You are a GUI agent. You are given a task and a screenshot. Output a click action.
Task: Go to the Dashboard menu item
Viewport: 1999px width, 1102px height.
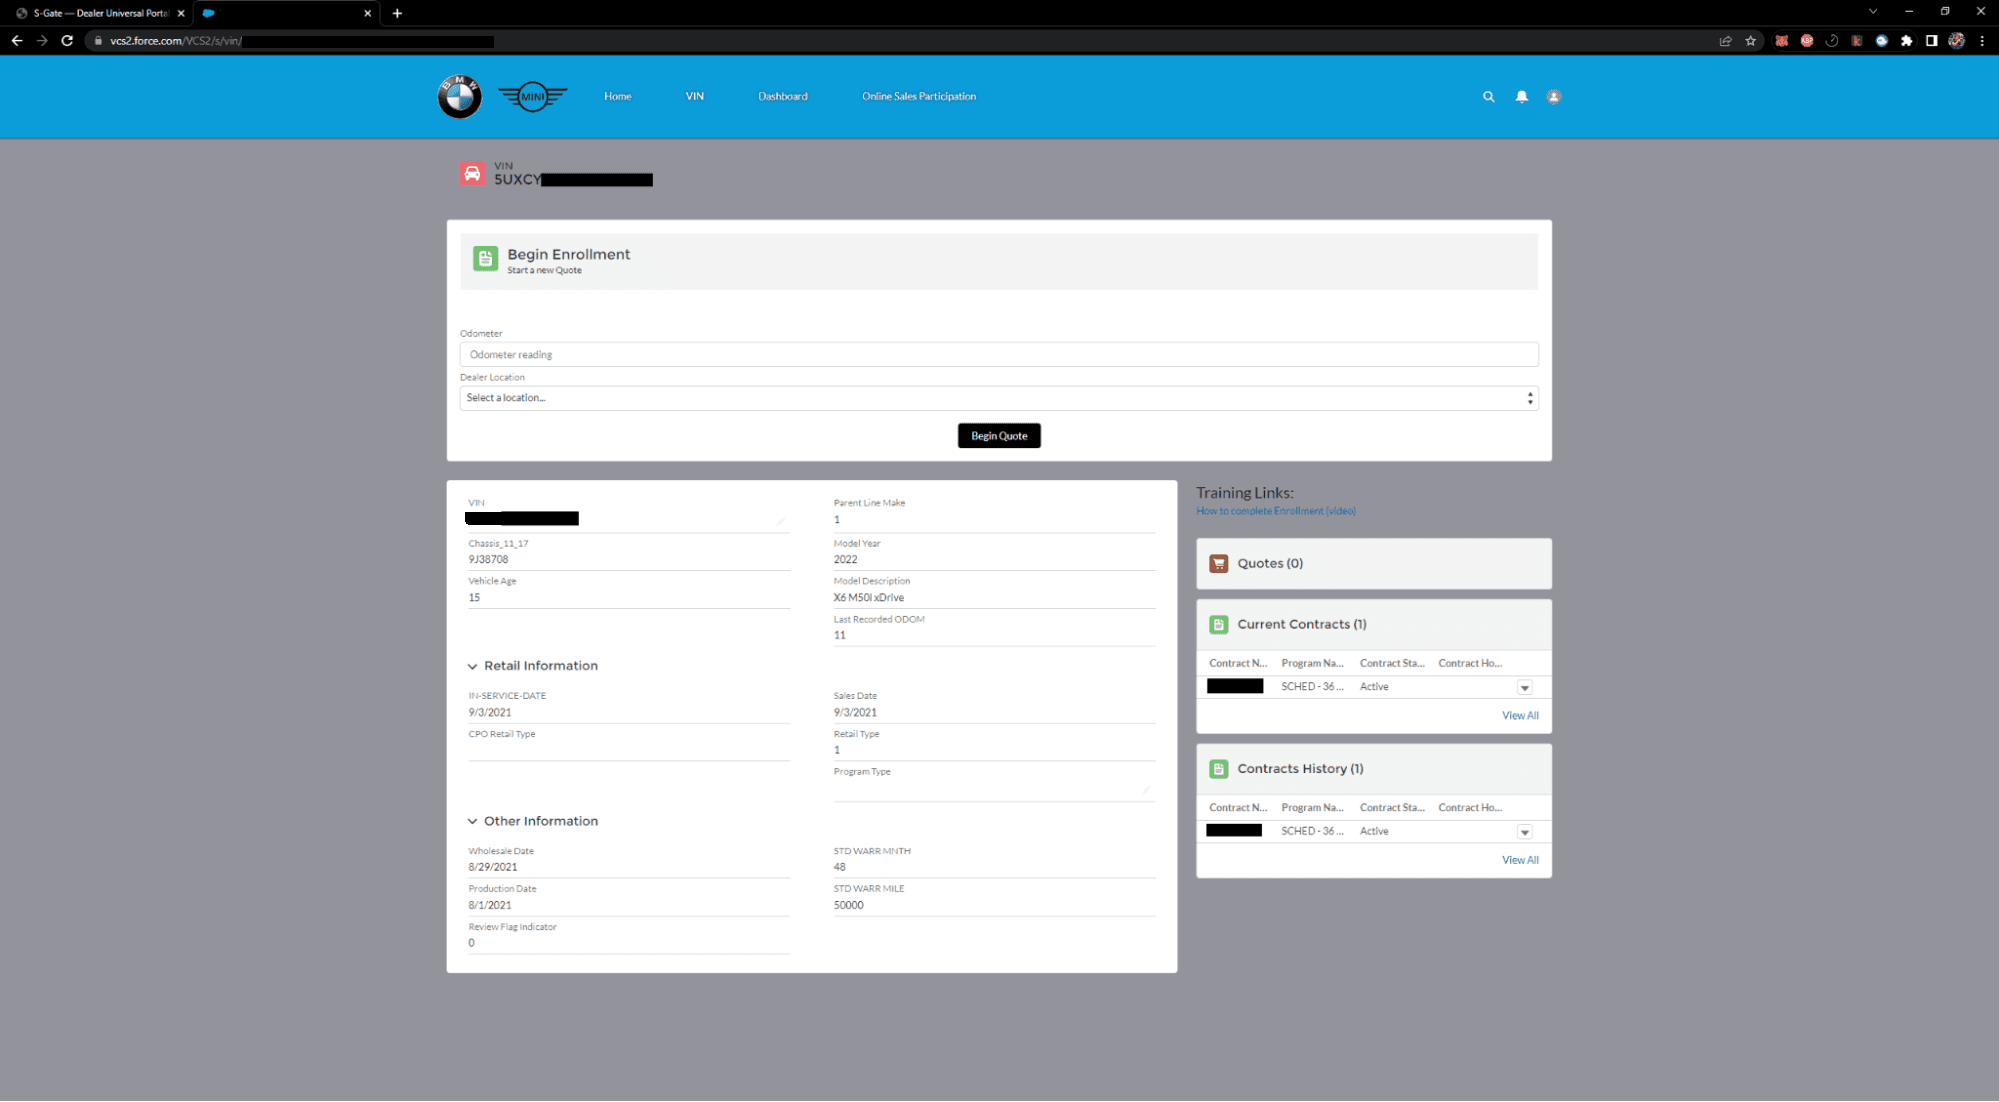coord(782,97)
